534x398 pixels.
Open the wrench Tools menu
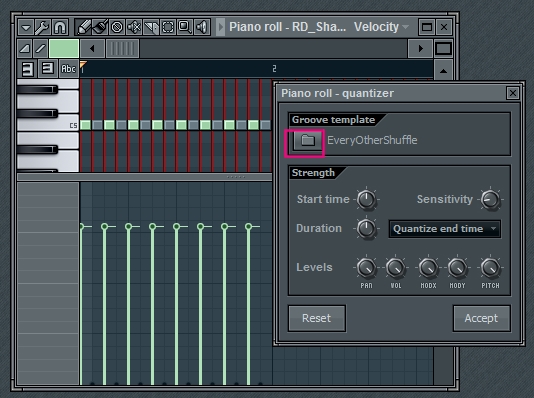tap(43, 27)
